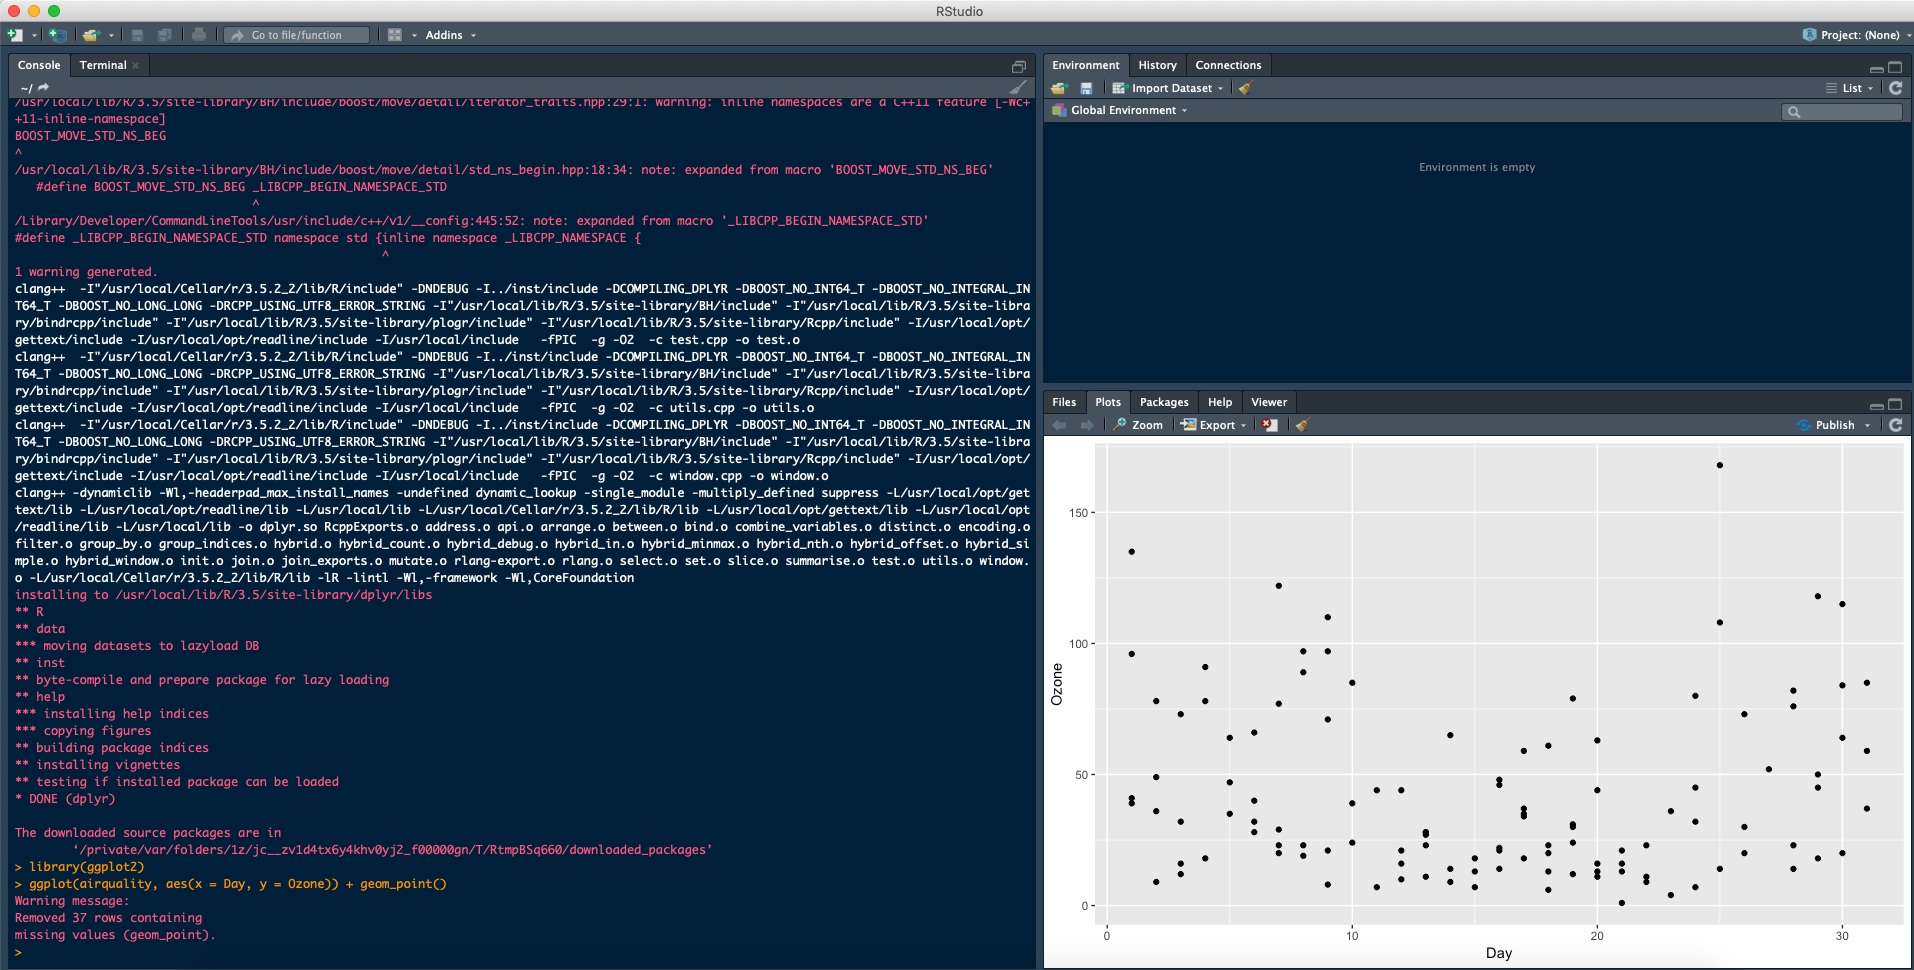The height and width of the screenshot is (970, 1914).
Task: Open the Project: (None) menu
Action: tap(1856, 35)
